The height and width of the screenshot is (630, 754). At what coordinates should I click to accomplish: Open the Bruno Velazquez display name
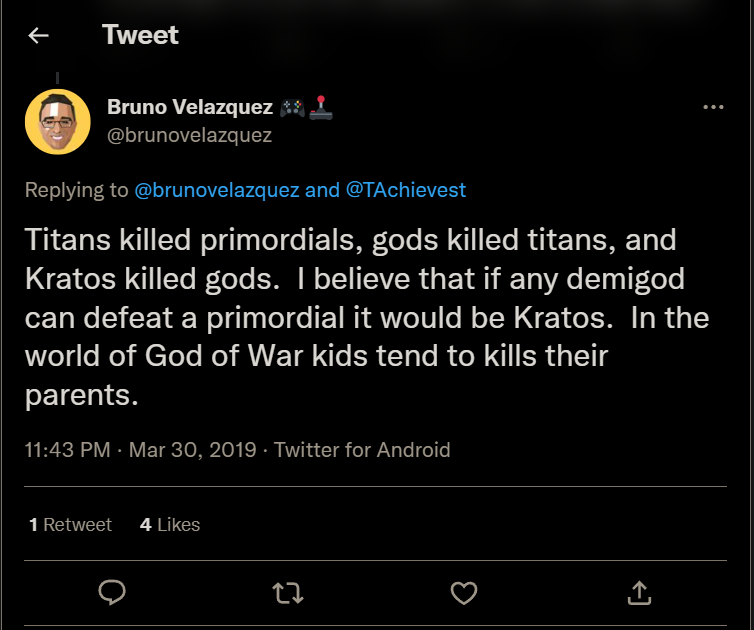coord(189,108)
